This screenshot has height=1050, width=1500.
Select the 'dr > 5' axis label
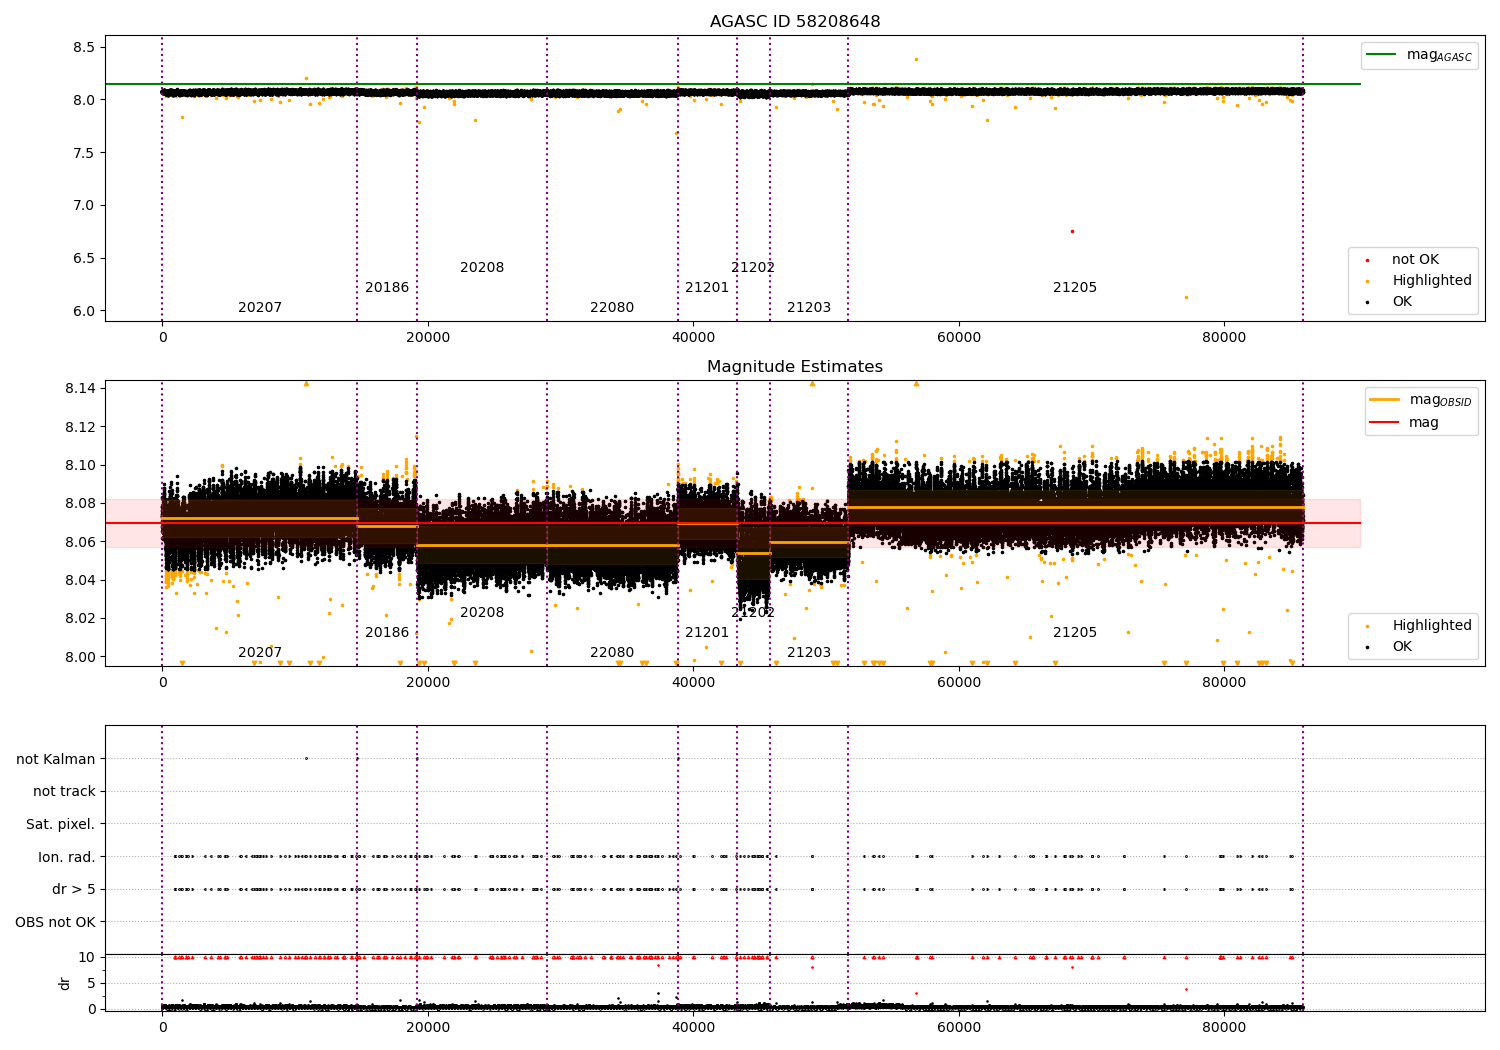[74, 890]
